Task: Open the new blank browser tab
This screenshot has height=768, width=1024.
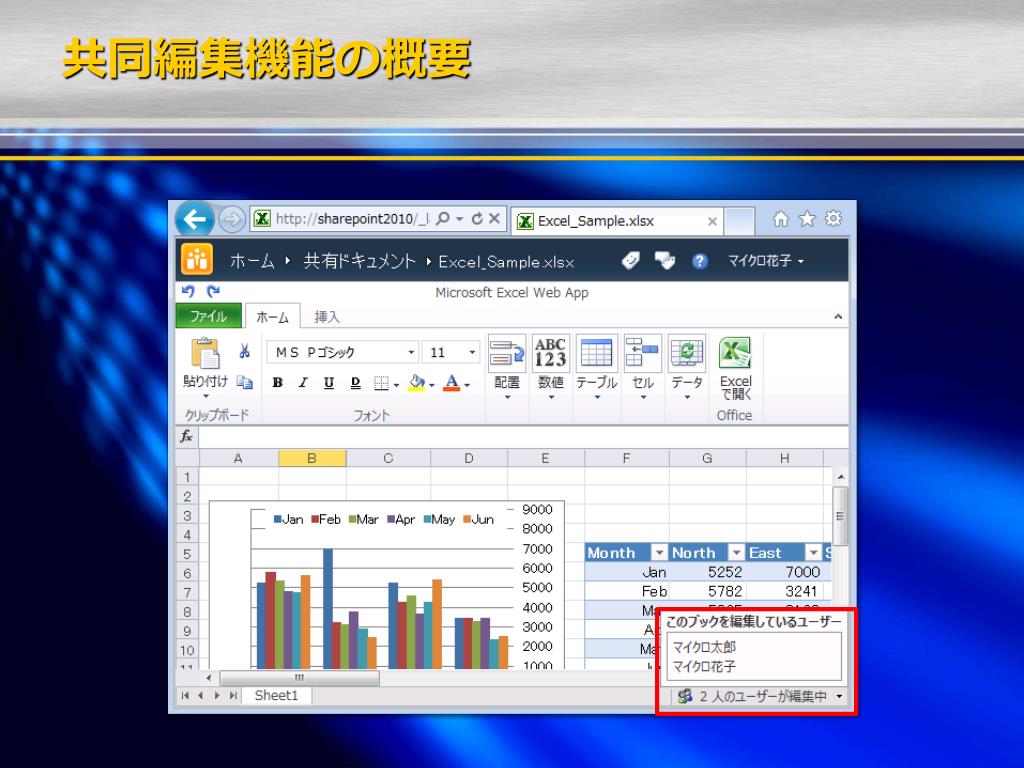Action: click(739, 221)
